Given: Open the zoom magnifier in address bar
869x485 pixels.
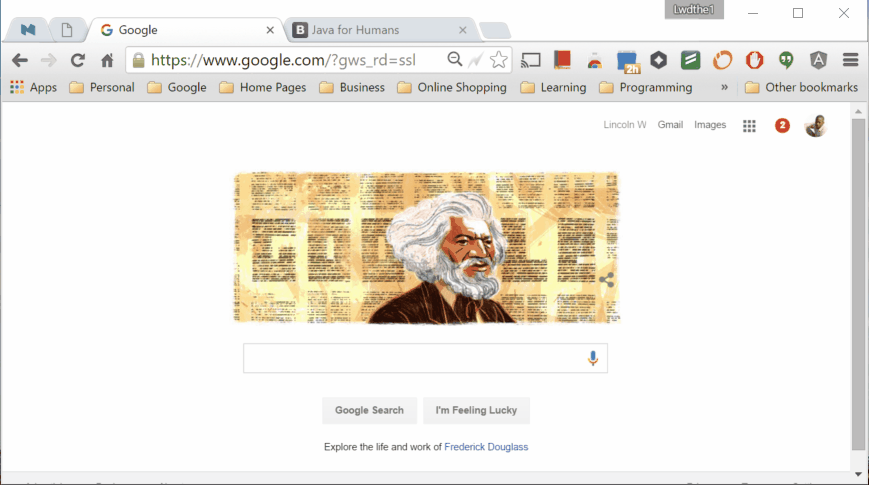Looking at the screenshot, I should point(454,59).
